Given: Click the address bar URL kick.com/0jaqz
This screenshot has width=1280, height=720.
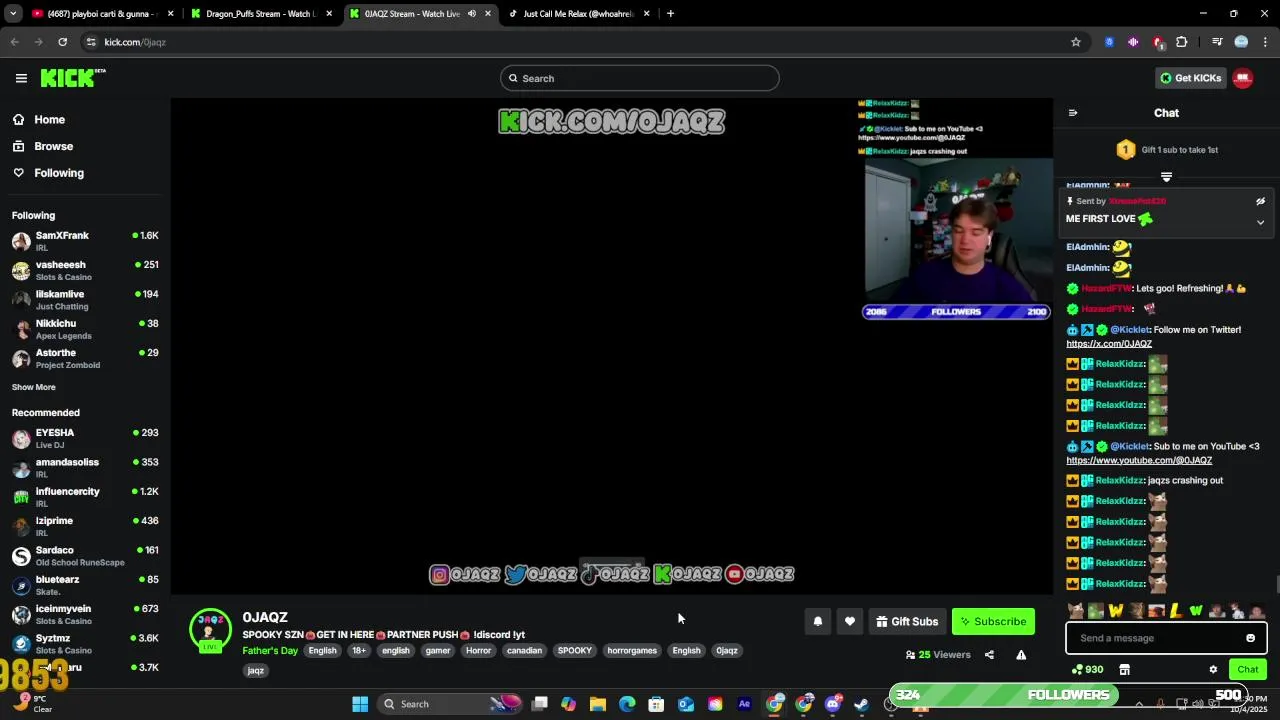Looking at the screenshot, I should pyautogui.click(x=135, y=42).
